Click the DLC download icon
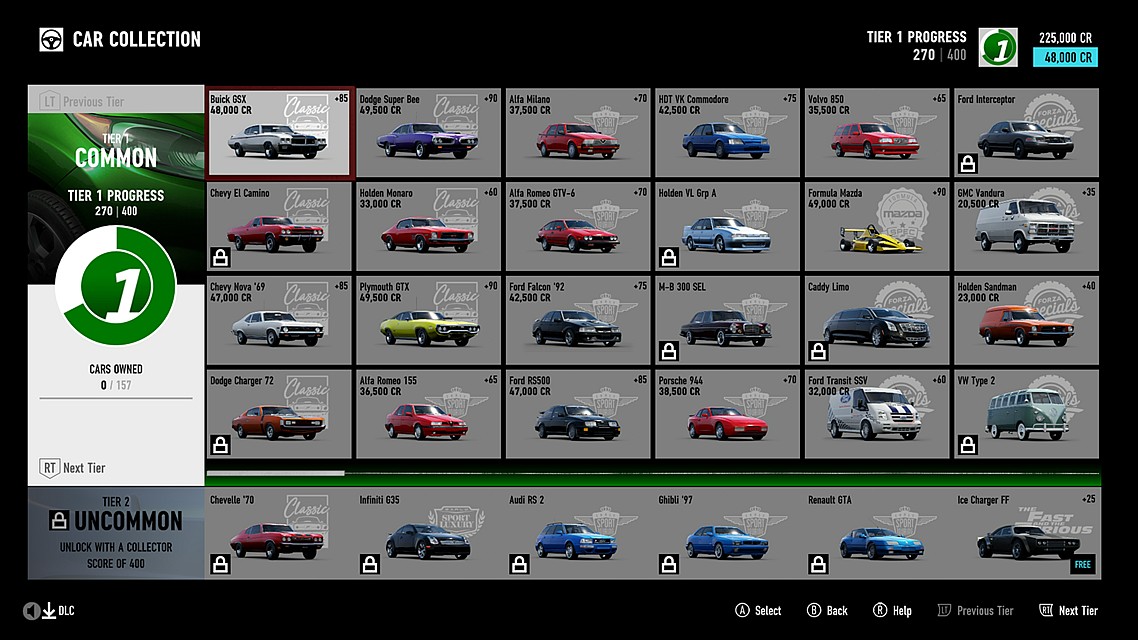Screen dimensions: 1138x640 pos(48,611)
